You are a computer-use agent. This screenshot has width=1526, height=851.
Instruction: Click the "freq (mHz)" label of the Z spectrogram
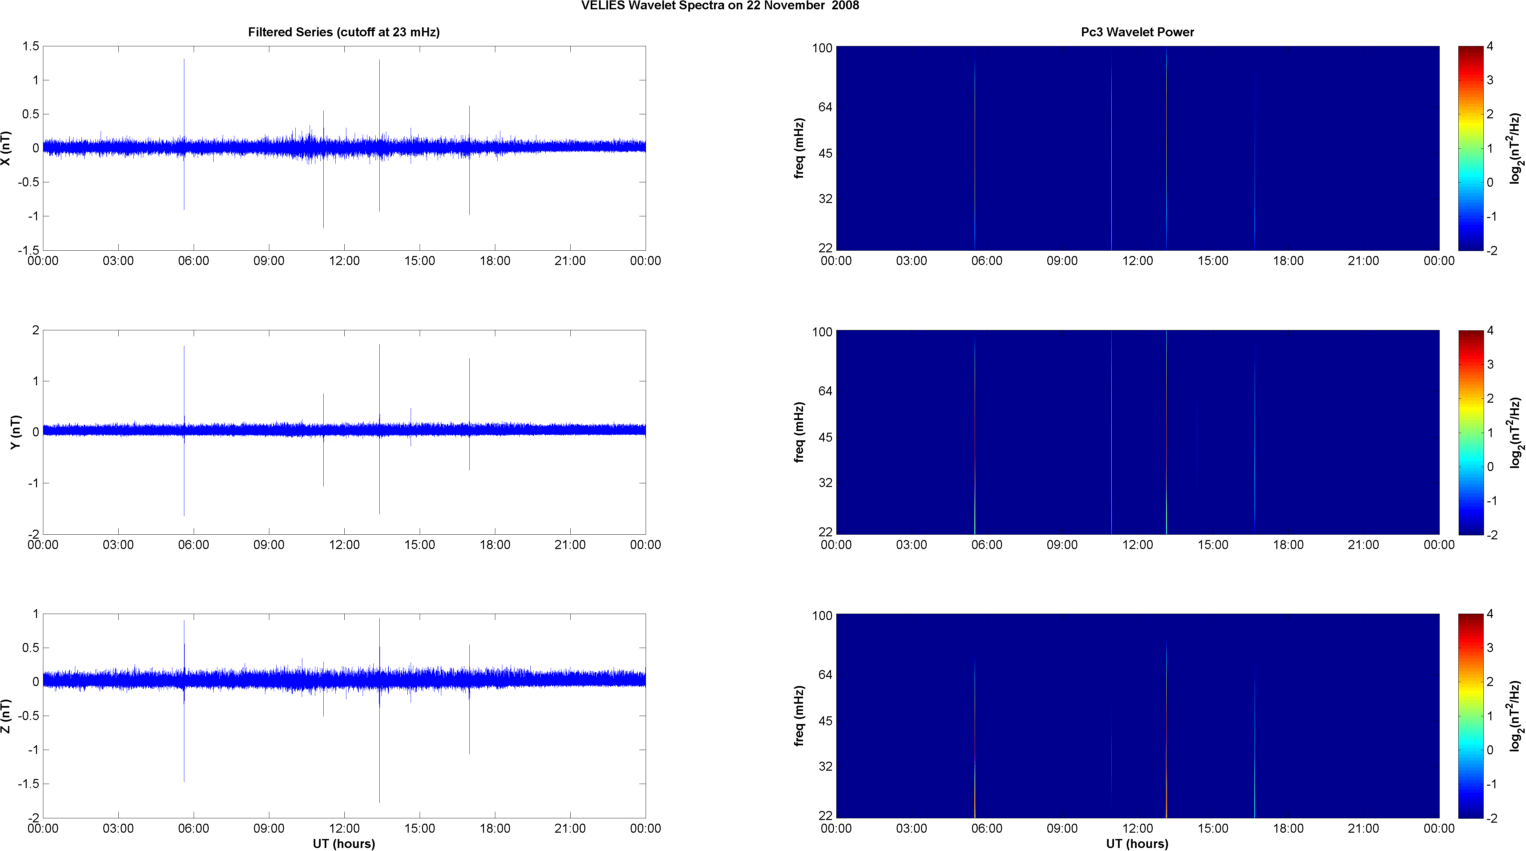coord(800,716)
